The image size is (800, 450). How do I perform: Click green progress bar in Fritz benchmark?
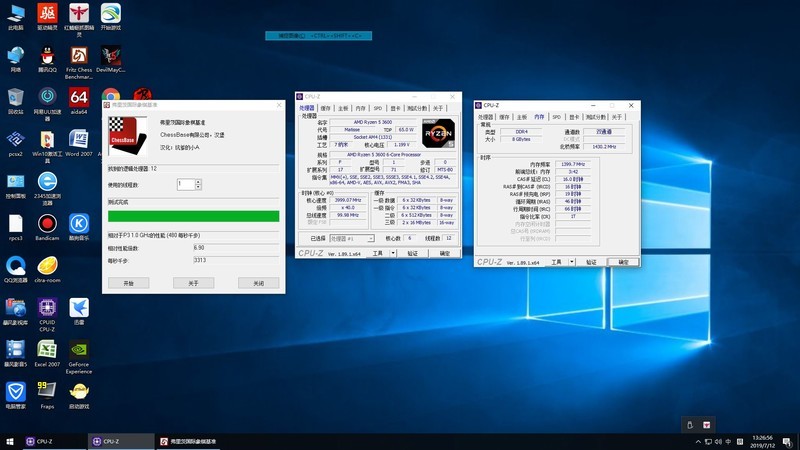(193, 216)
